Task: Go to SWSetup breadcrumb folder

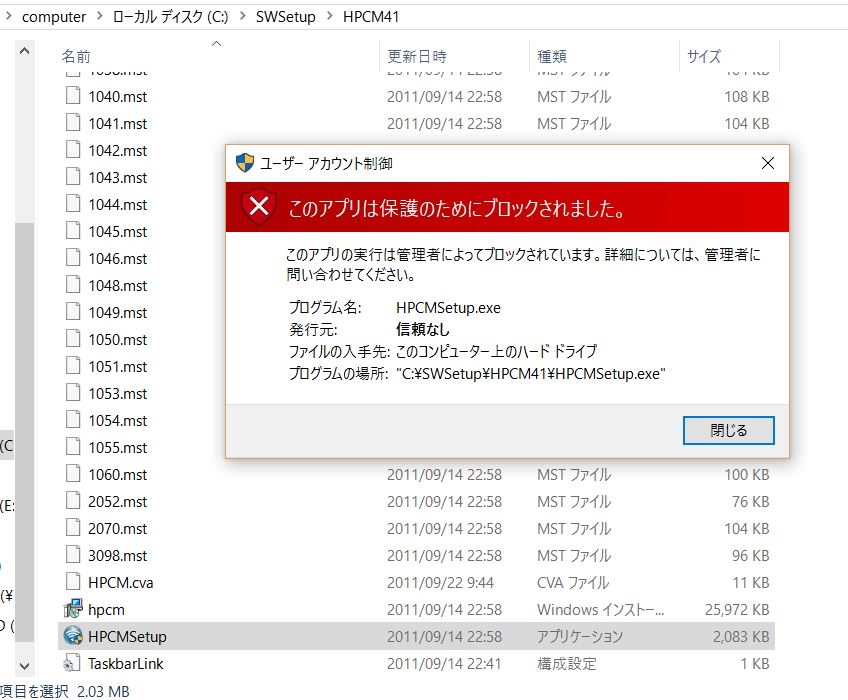Action: [286, 17]
